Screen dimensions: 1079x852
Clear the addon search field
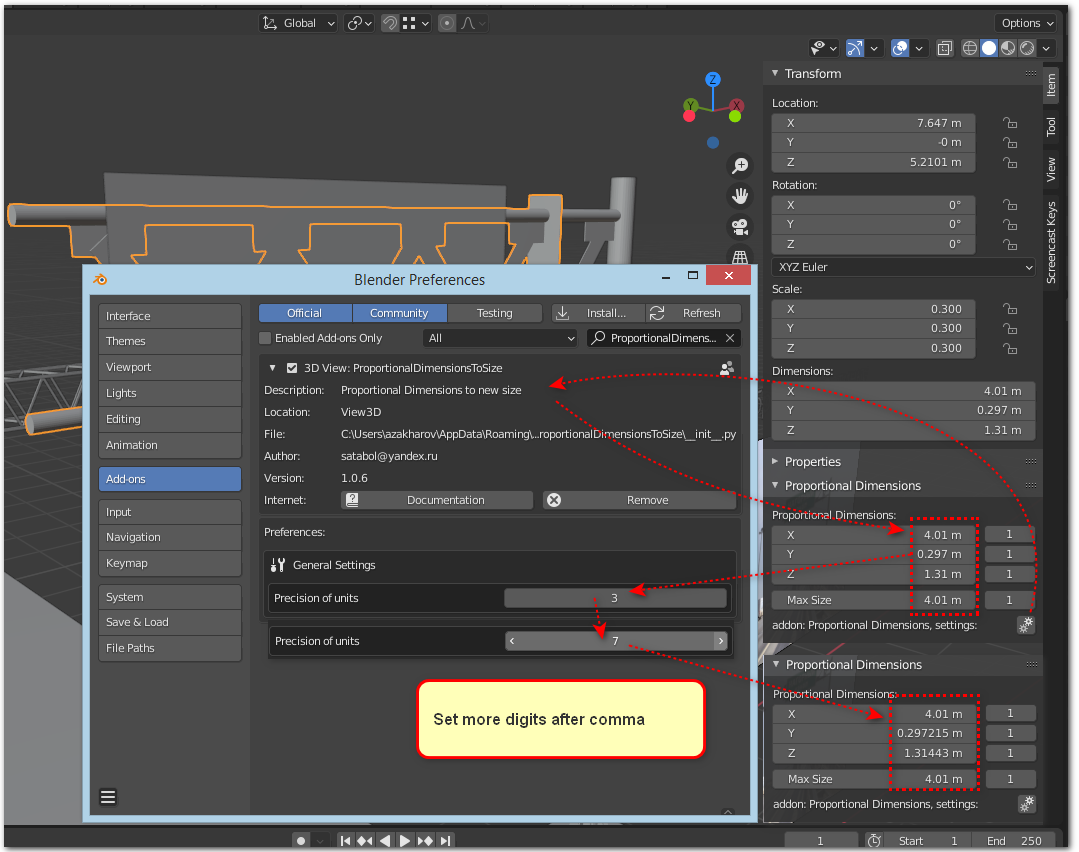(x=730, y=338)
